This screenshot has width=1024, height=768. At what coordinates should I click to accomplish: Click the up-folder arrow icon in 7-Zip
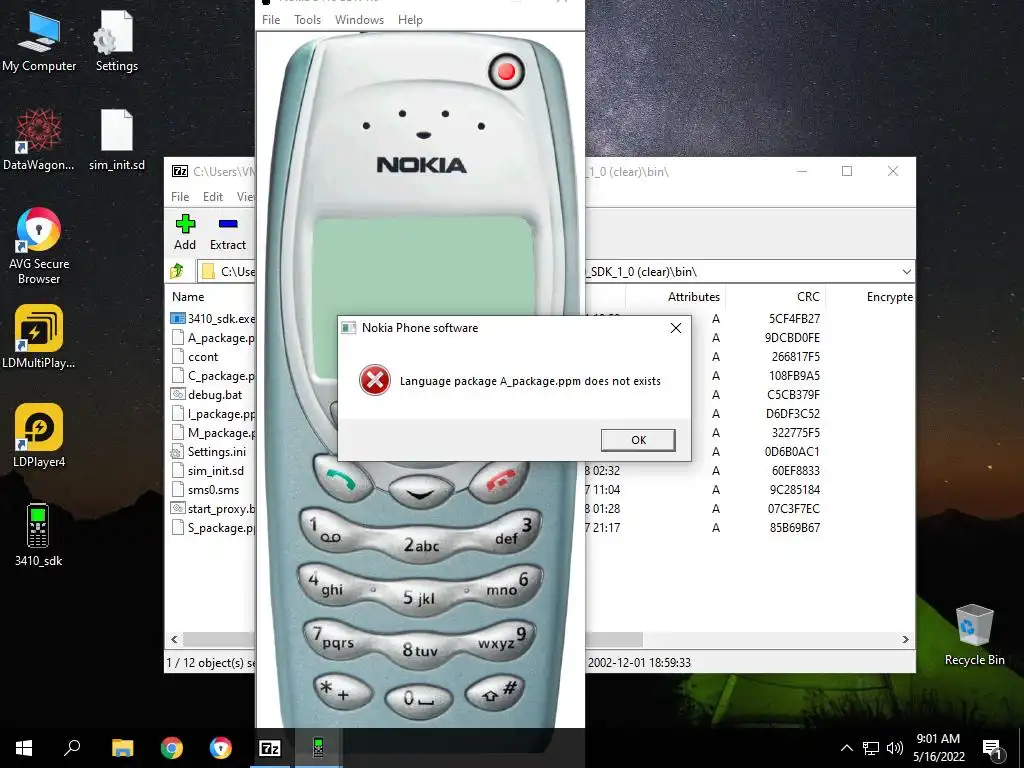[177, 271]
